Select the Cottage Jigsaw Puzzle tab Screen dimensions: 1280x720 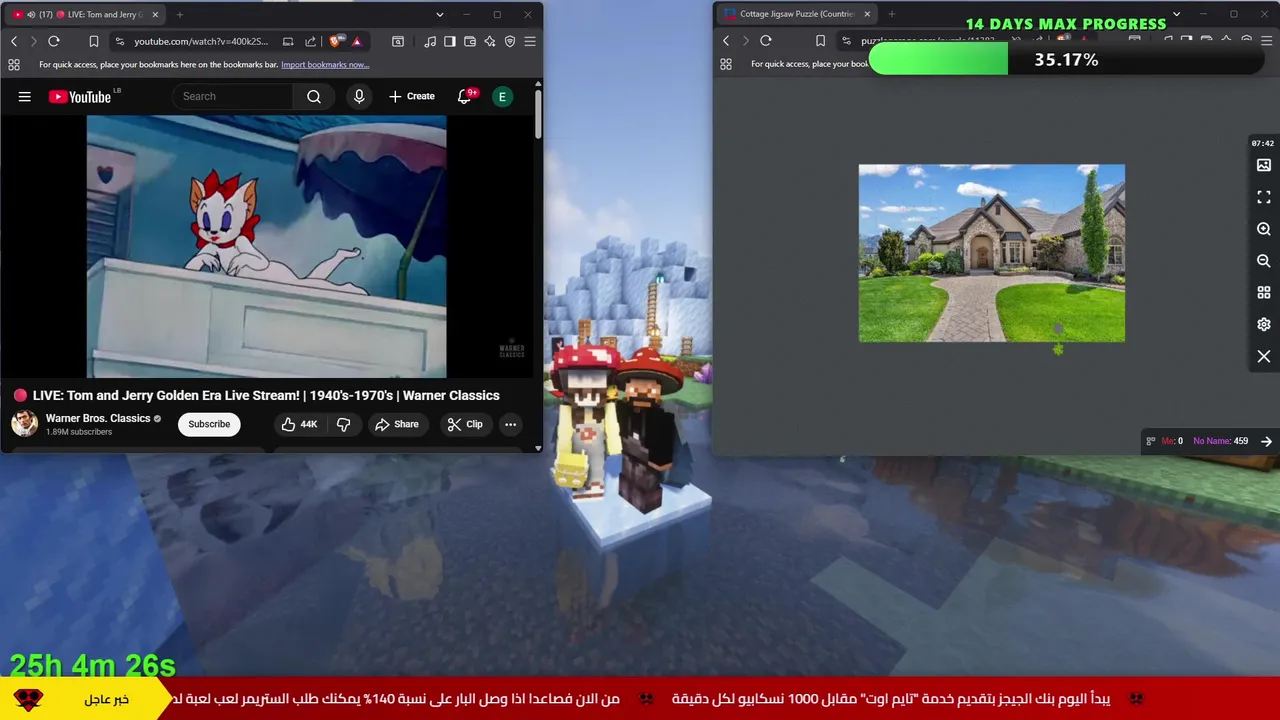(795, 14)
